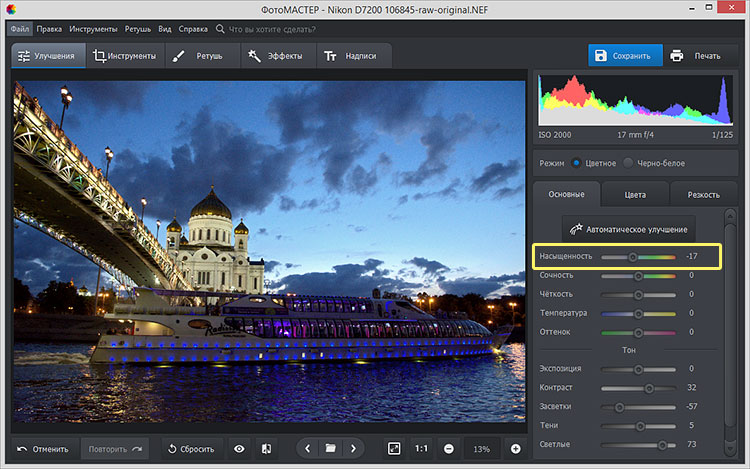Set zoom to 1:1 scale
The image size is (750, 469).
(422, 449)
